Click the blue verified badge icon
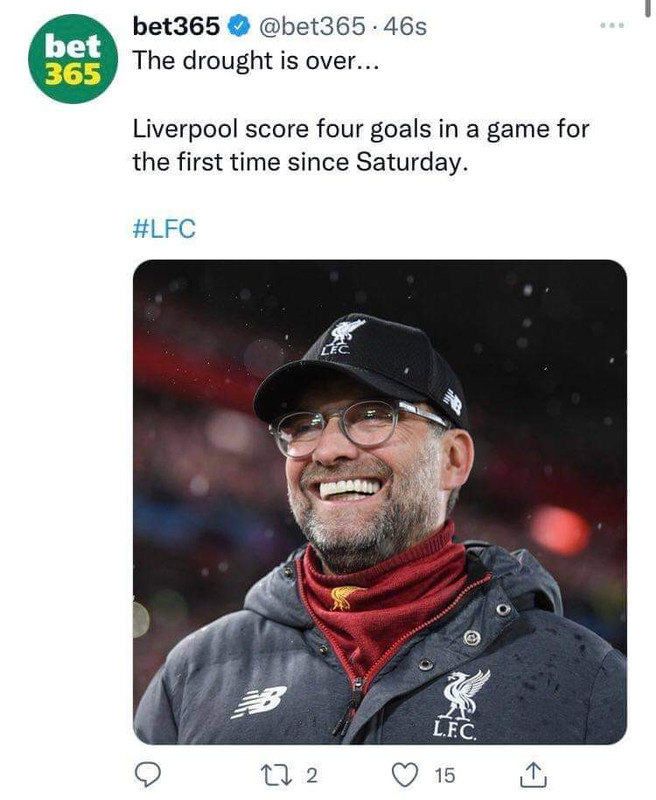 240,27
